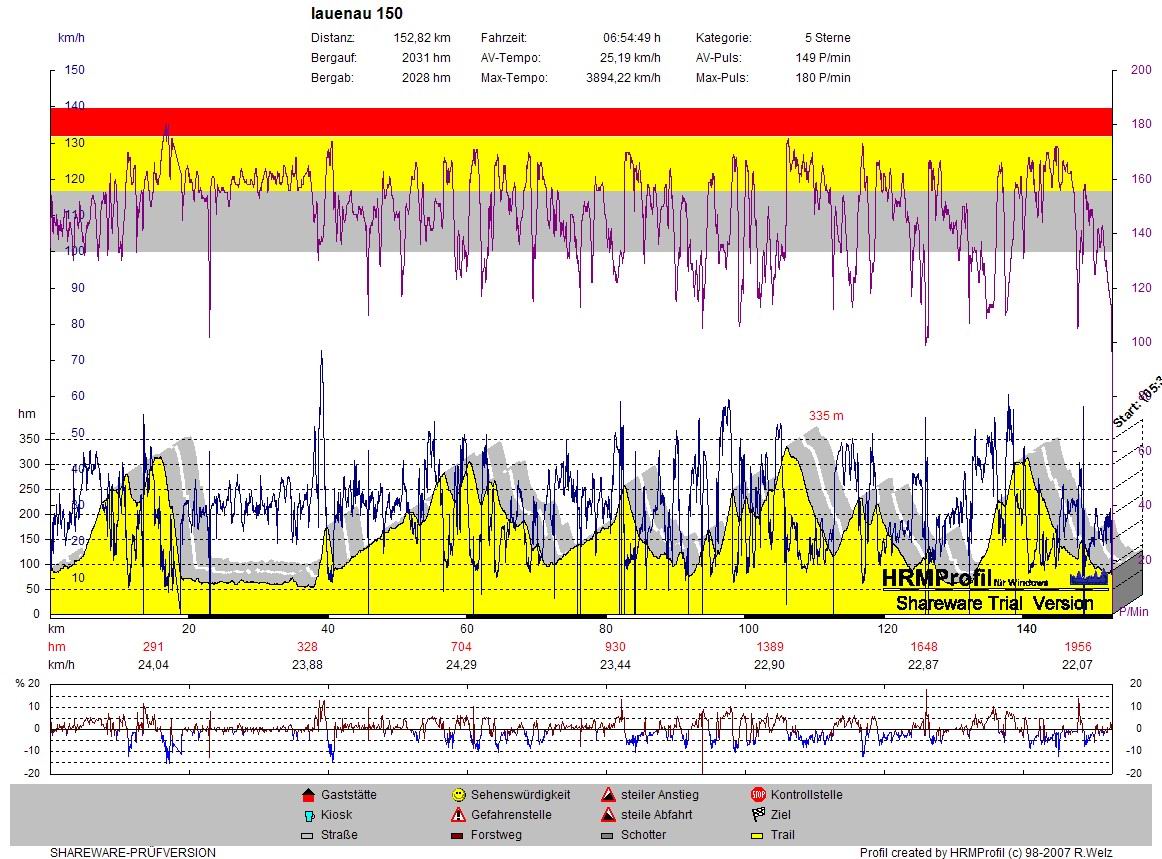Click the yellow Trail swatch

pyautogui.click(x=757, y=835)
